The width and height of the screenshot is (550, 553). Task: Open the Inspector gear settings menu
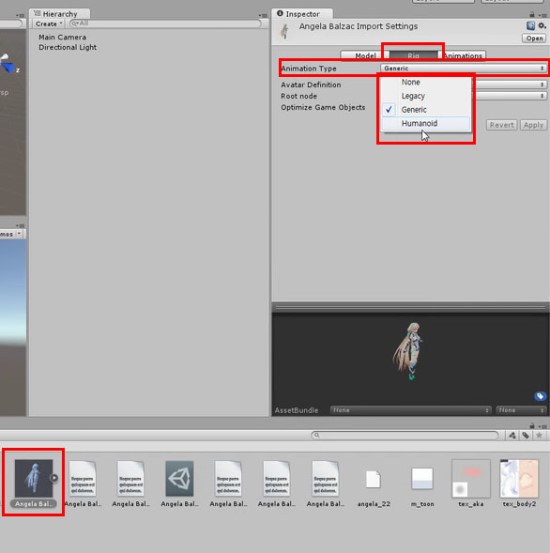542,25
